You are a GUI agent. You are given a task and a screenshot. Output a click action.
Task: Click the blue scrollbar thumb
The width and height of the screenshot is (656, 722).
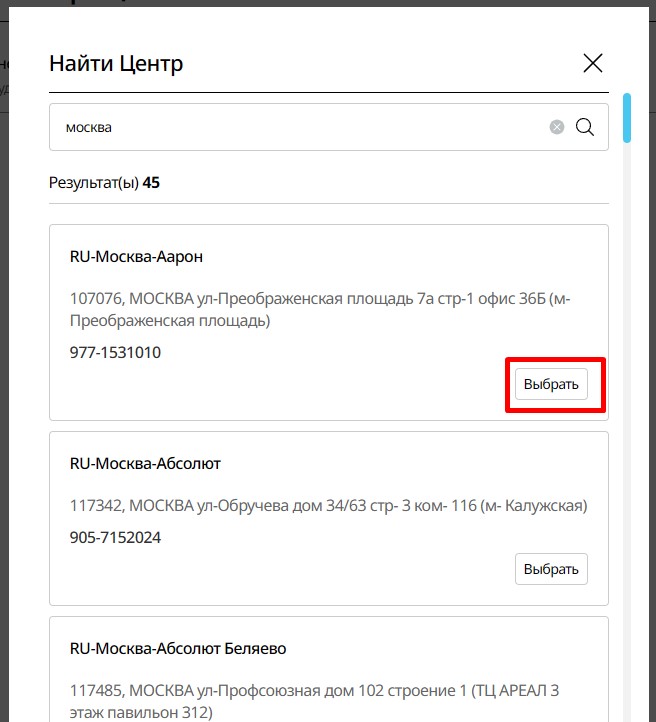(x=627, y=118)
